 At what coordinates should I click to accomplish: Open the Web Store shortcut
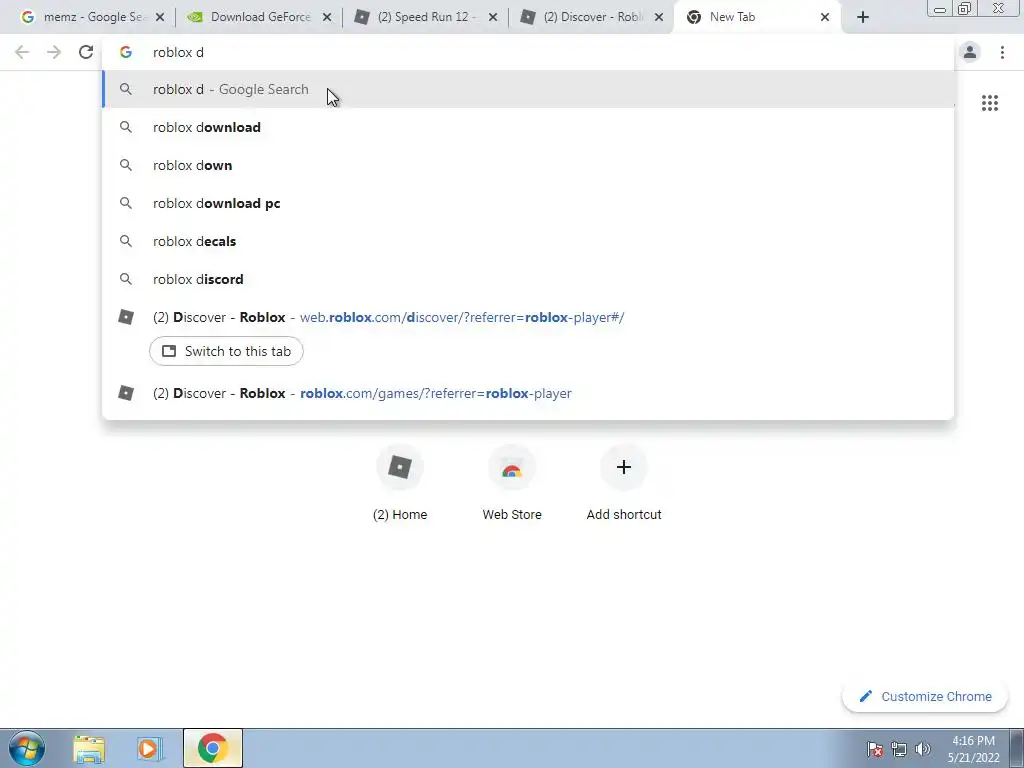pyautogui.click(x=512, y=483)
